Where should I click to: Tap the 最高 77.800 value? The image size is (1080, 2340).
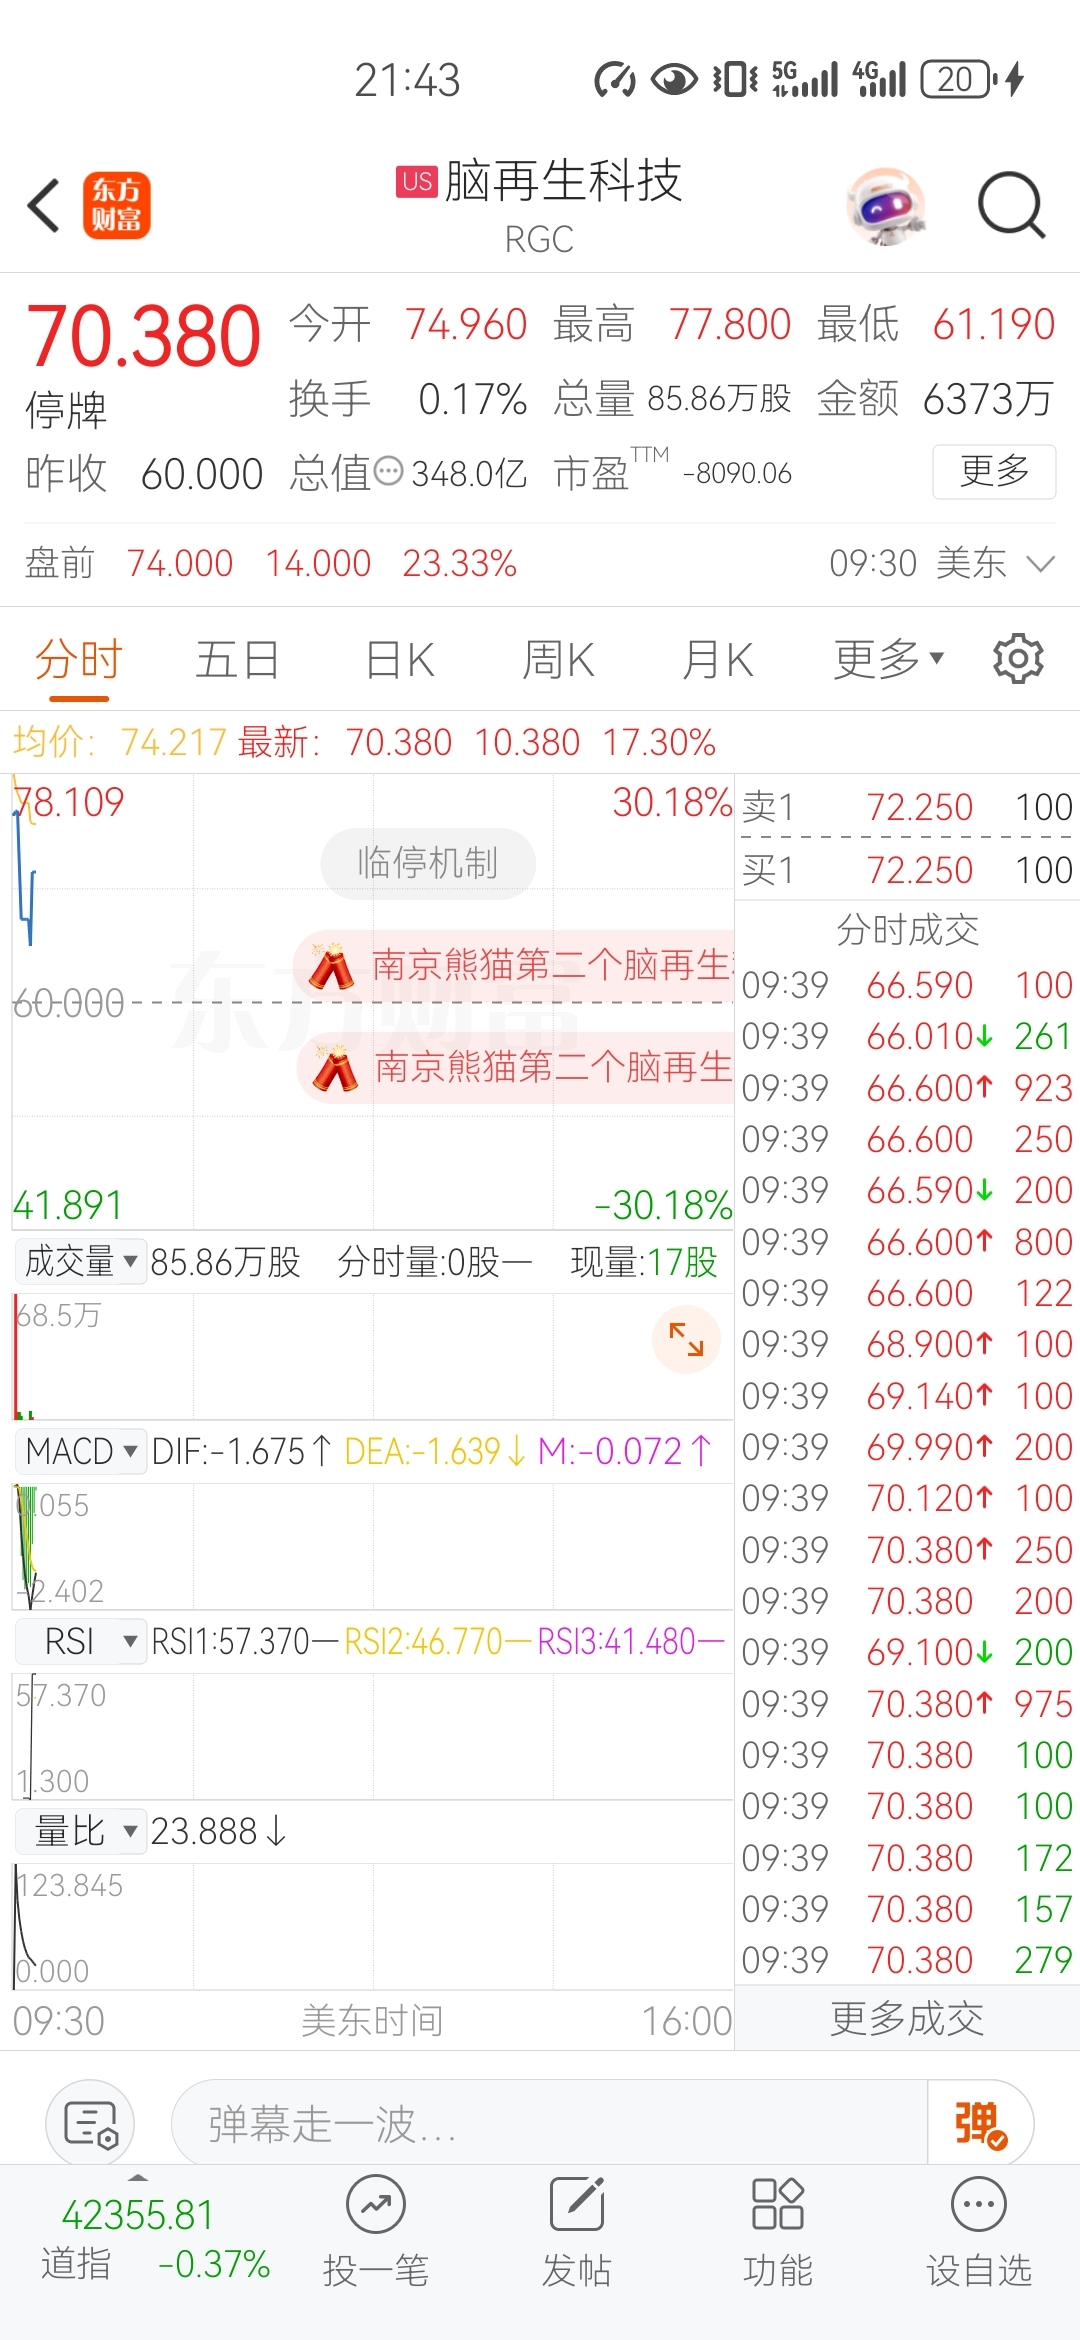[730, 324]
